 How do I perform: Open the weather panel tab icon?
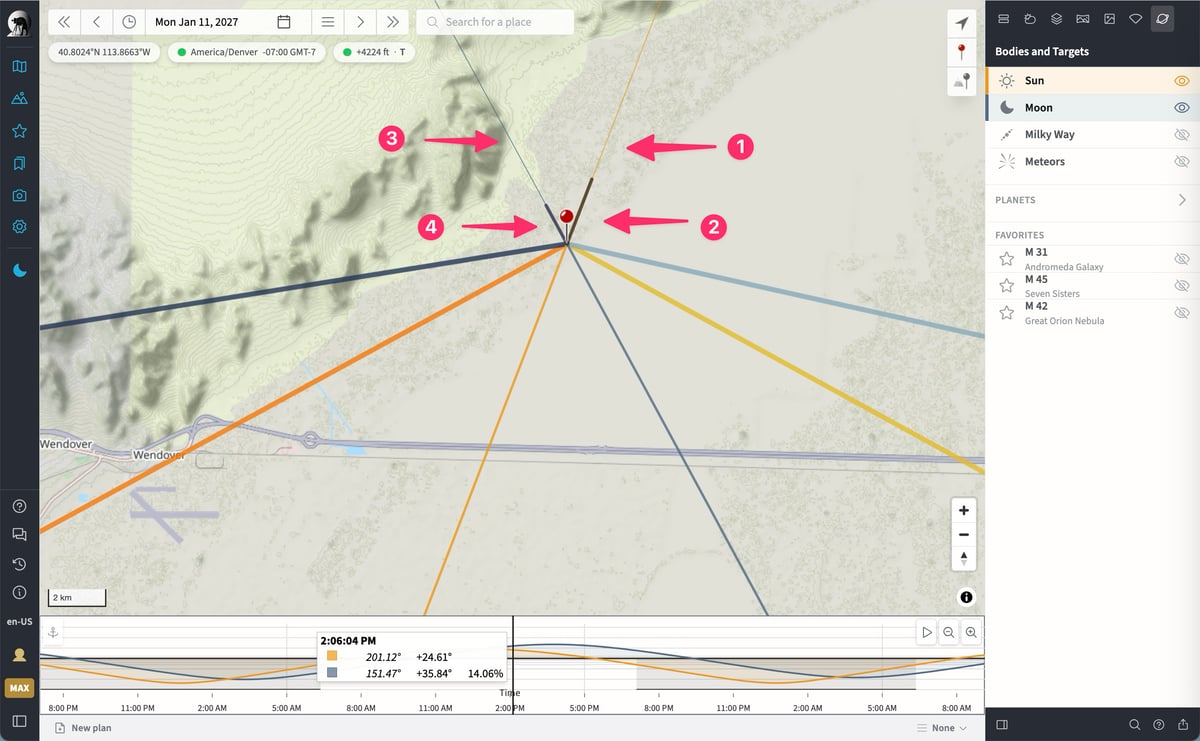(1030, 18)
